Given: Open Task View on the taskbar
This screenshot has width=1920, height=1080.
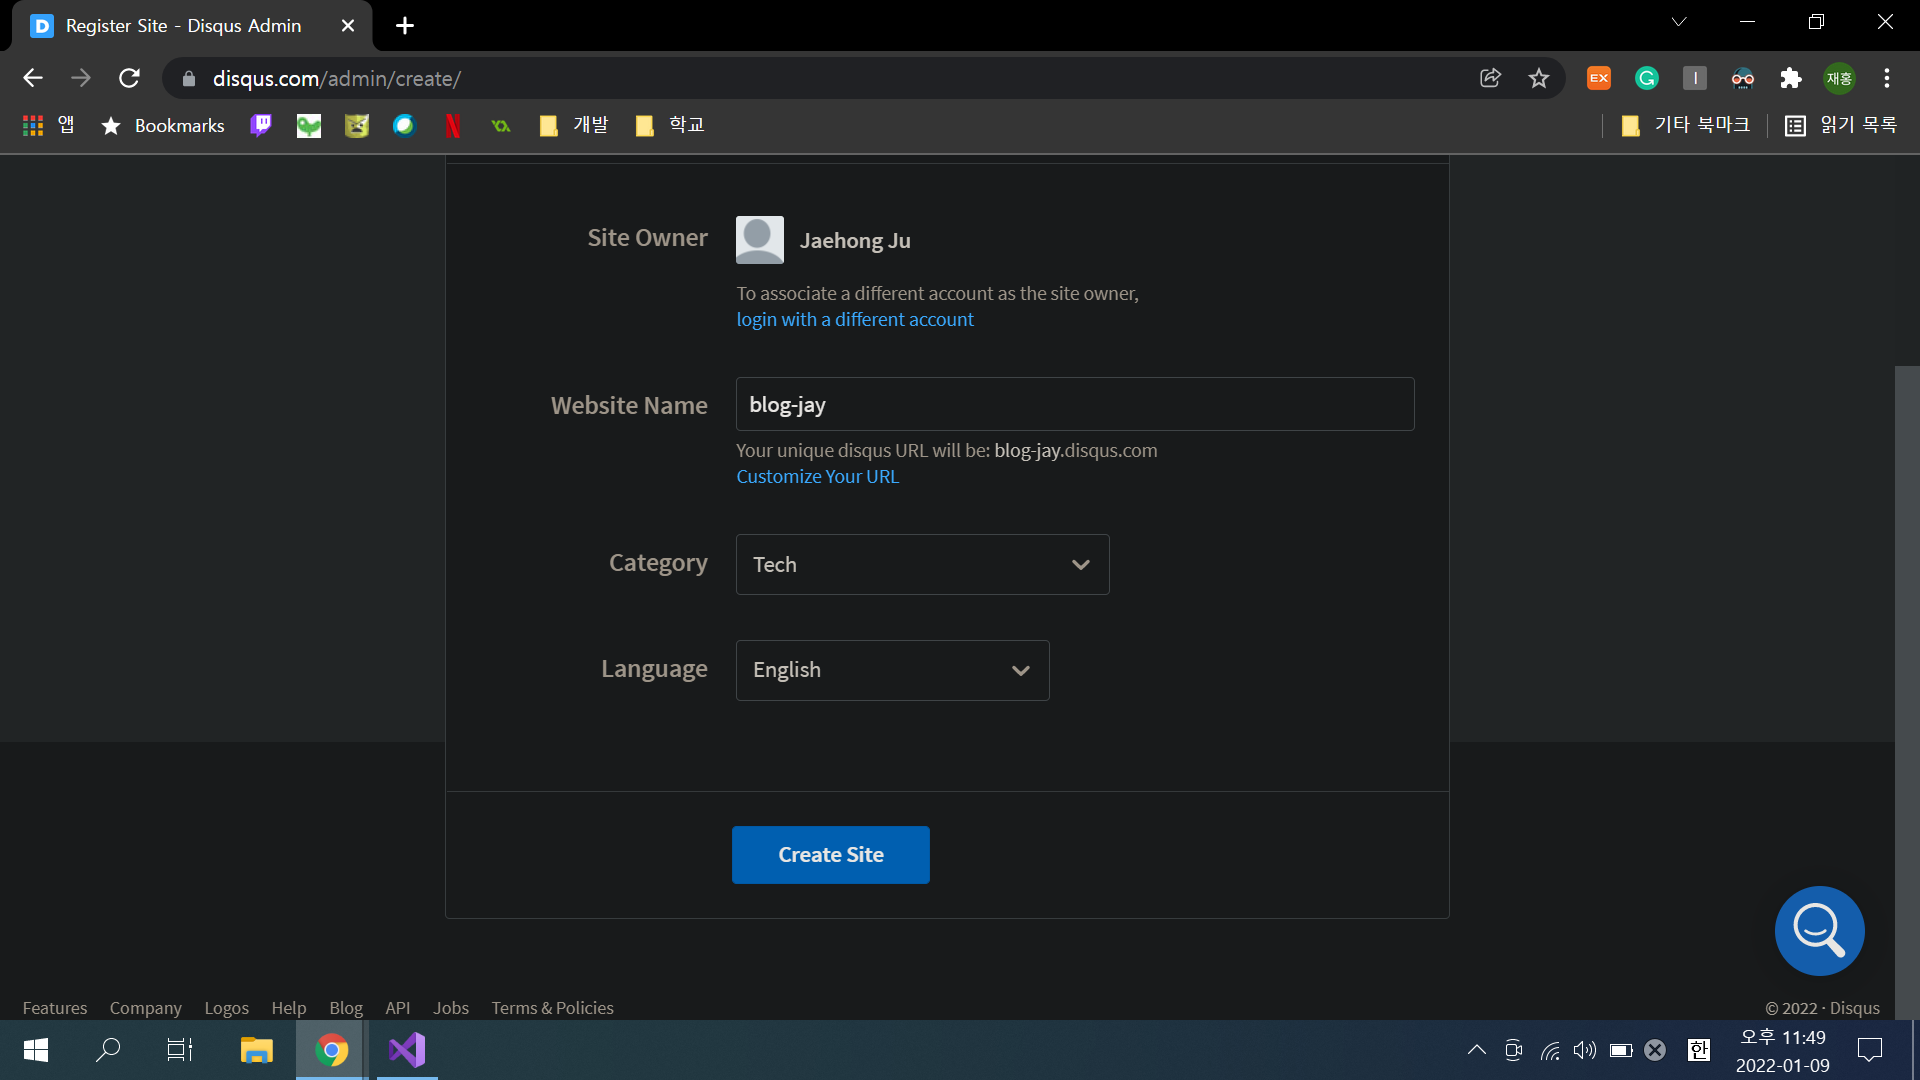Looking at the screenshot, I should coord(180,1050).
